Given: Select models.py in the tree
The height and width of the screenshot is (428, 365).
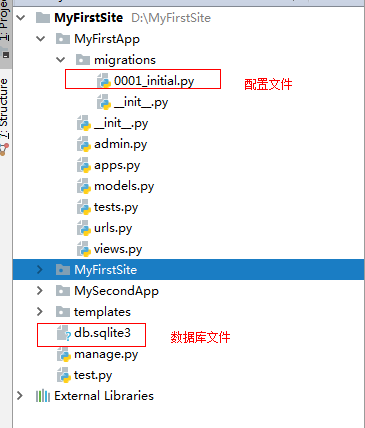Looking at the screenshot, I should tap(124, 186).
